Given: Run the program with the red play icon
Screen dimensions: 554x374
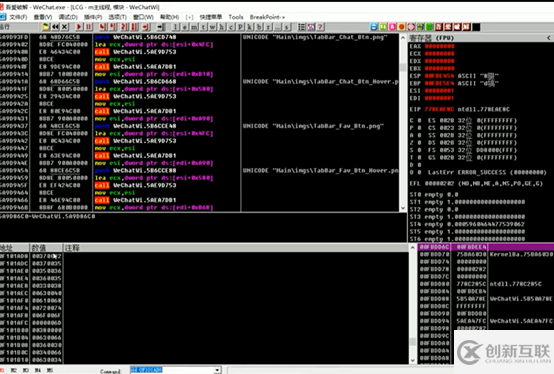Looking at the screenshot, I should click(79, 27).
